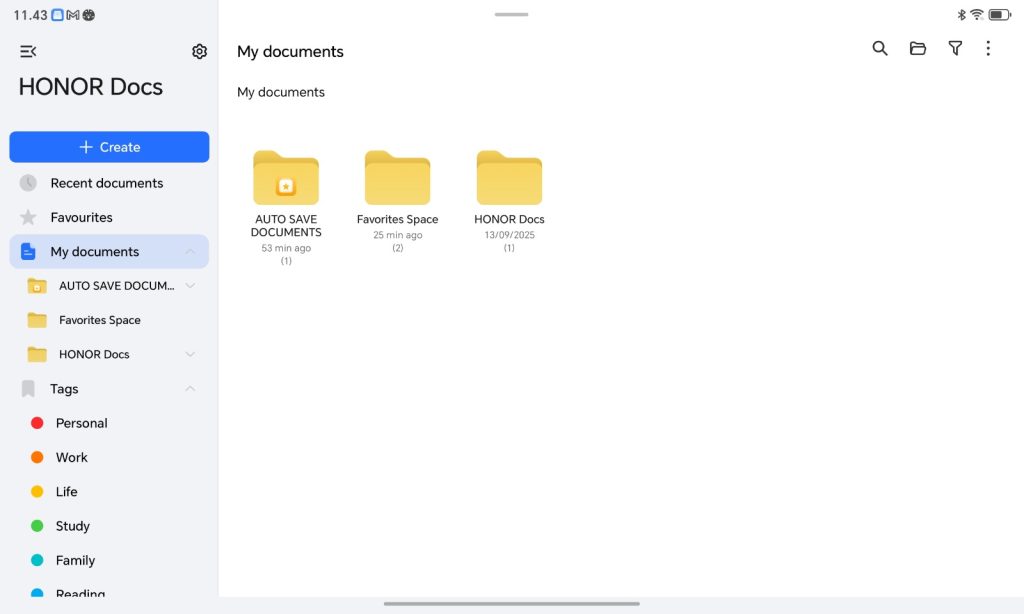This screenshot has height=614, width=1024.
Task: Expand the AUTO SAVE DOCUM... sidebar chevron
Action: (x=190, y=286)
